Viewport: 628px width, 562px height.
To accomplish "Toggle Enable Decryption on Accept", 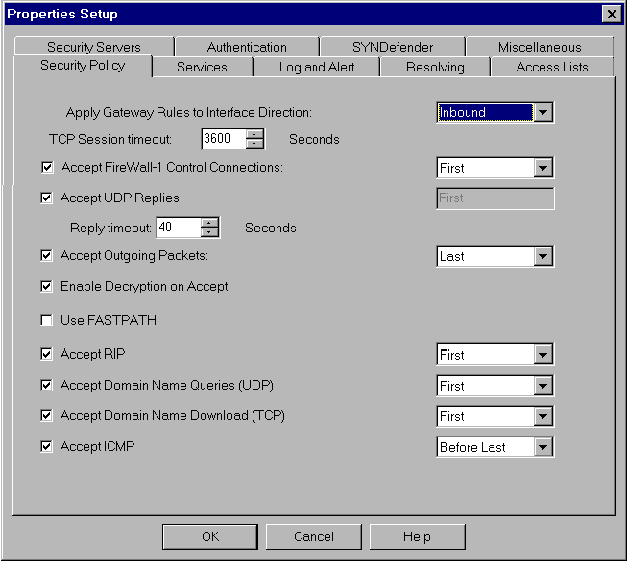I will (46, 287).
